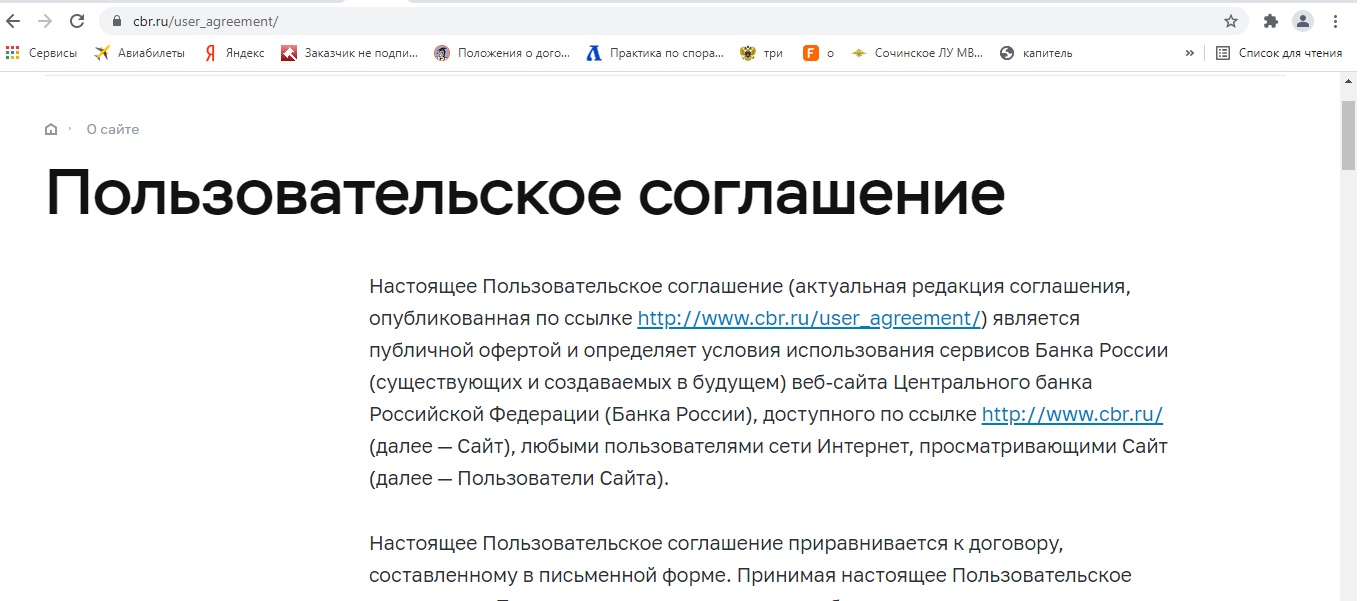Open the Extensions puzzle icon
Image resolution: width=1363 pixels, height=601 pixels.
(x=1271, y=21)
